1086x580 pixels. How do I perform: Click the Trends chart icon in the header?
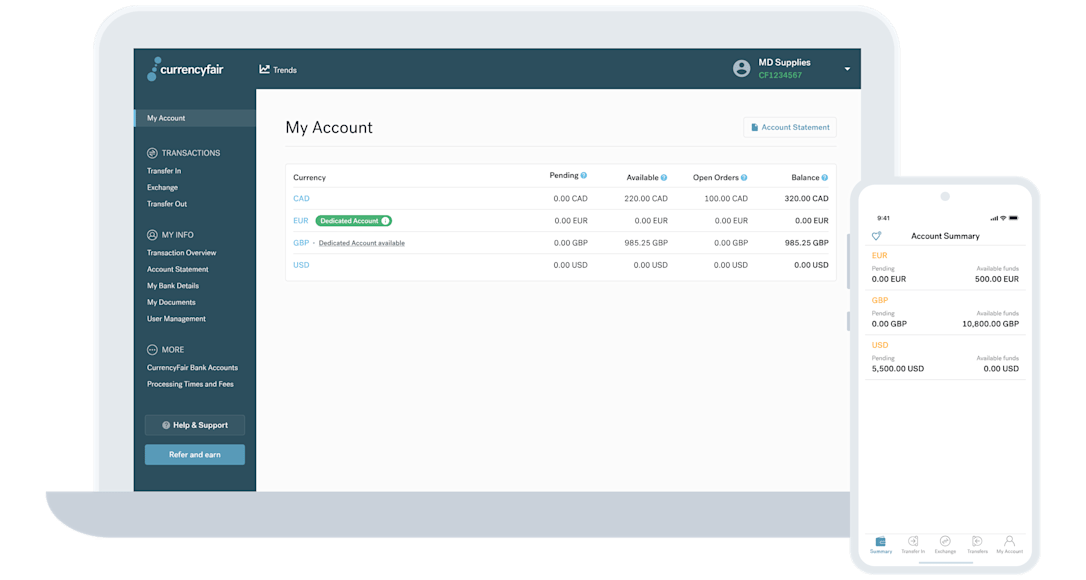(x=263, y=69)
